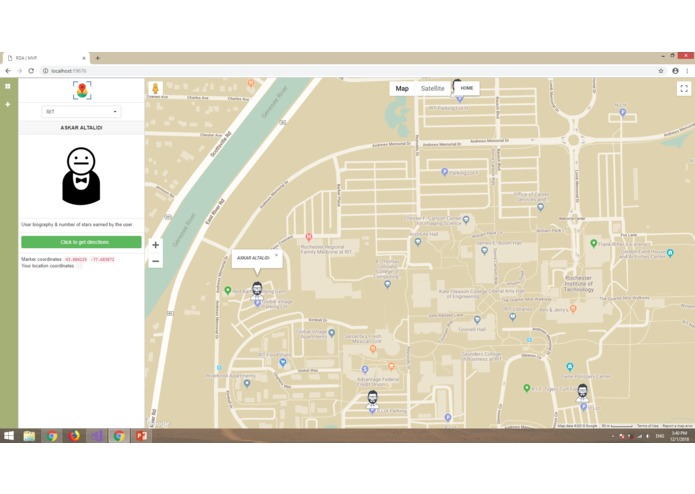Viewport: 695px width, 494px height.
Task: Click the plus icon in the green sidebar
Action: (8, 104)
